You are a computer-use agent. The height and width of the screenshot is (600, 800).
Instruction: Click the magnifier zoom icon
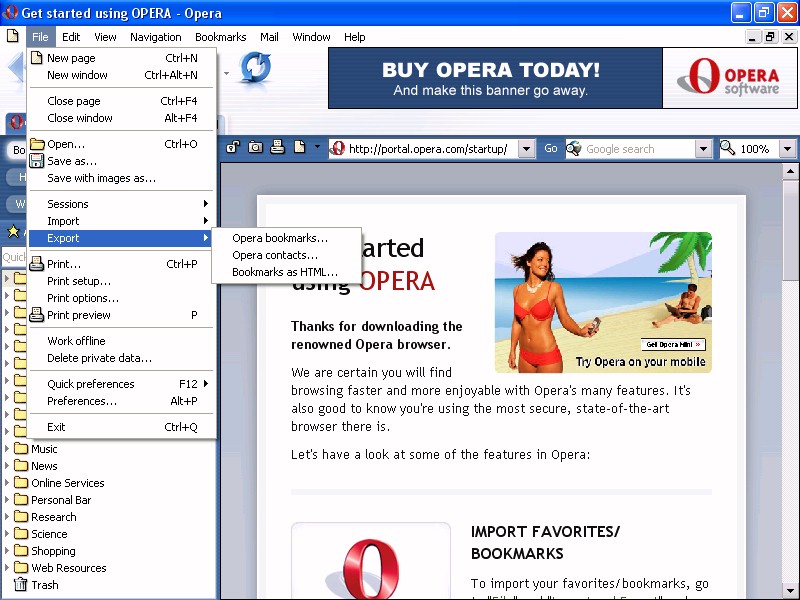pyautogui.click(x=727, y=149)
